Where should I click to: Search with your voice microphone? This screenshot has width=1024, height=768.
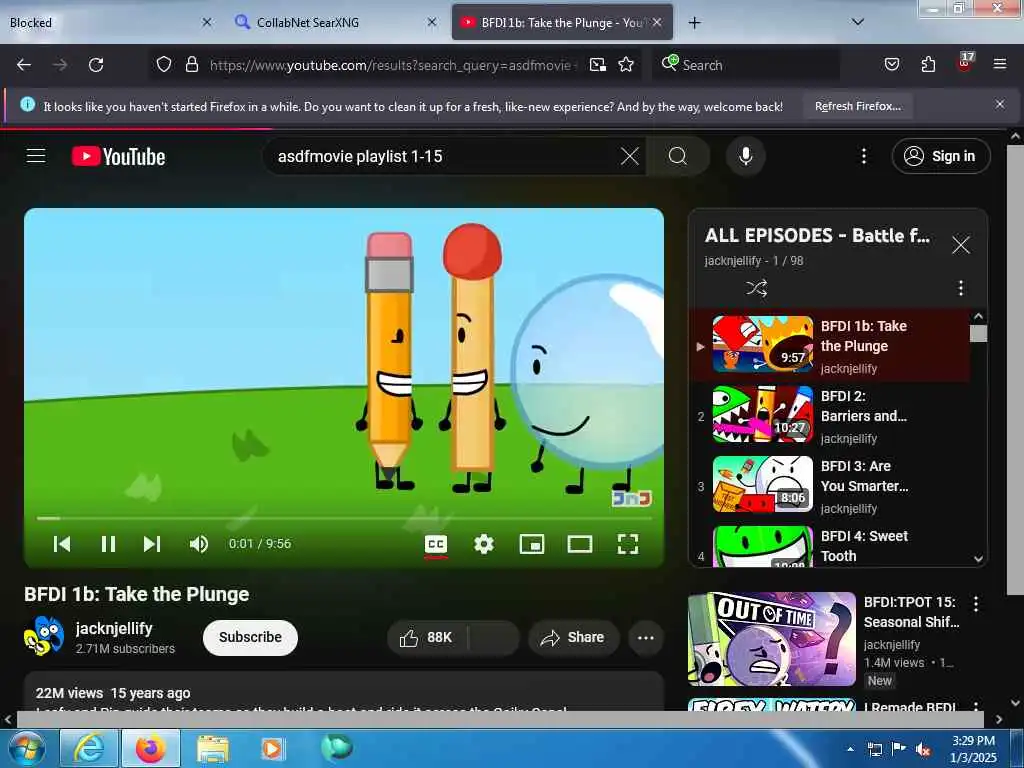[x=745, y=156]
